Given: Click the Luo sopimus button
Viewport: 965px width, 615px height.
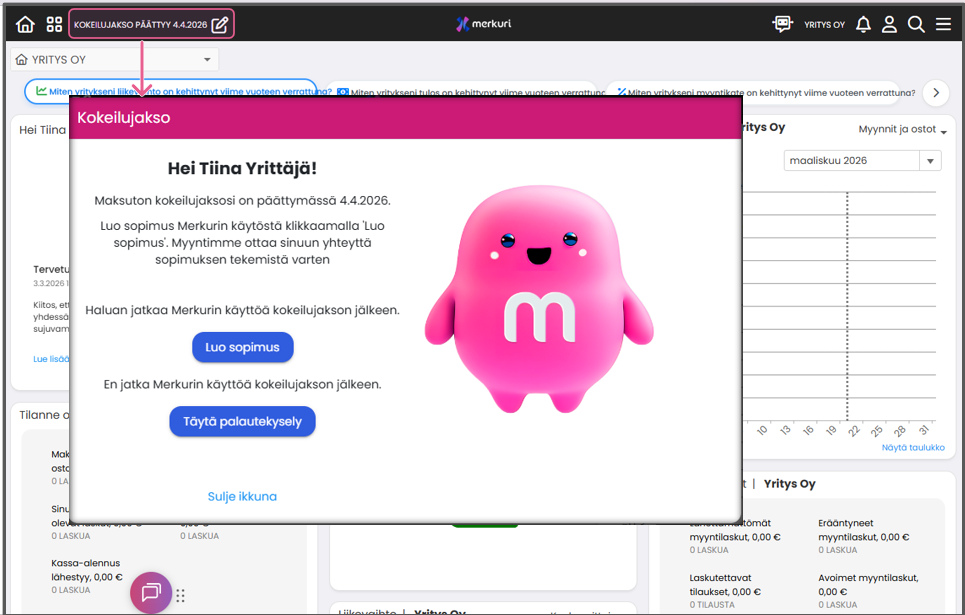Looking at the screenshot, I should (x=243, y=347).
